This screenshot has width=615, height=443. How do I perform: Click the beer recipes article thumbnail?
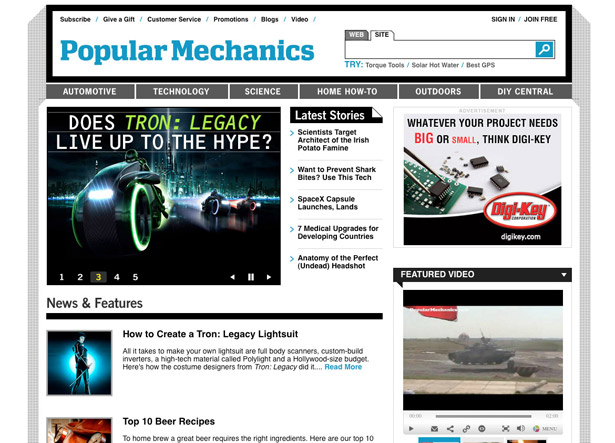[x=79, y=430]
